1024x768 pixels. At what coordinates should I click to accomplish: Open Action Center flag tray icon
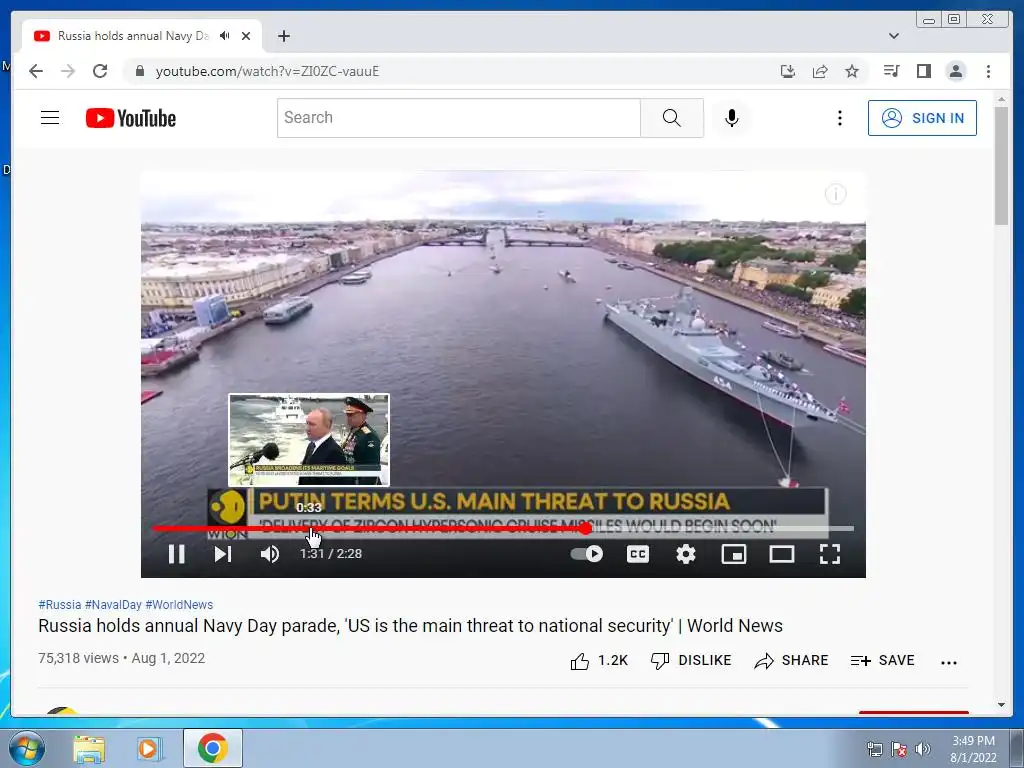click(899, 748)
